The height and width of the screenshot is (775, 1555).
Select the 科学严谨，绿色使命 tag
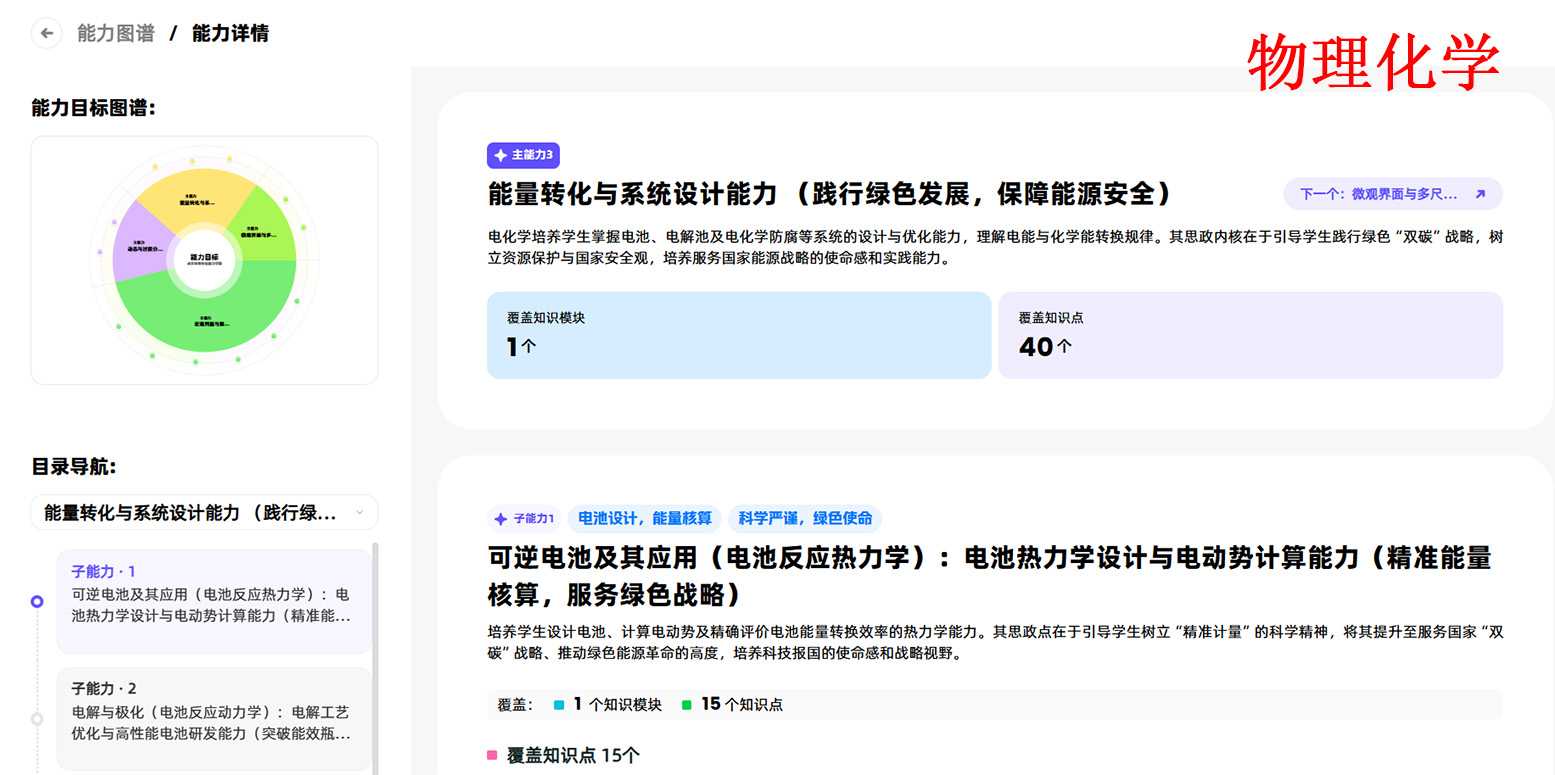(x=805, y=518)
